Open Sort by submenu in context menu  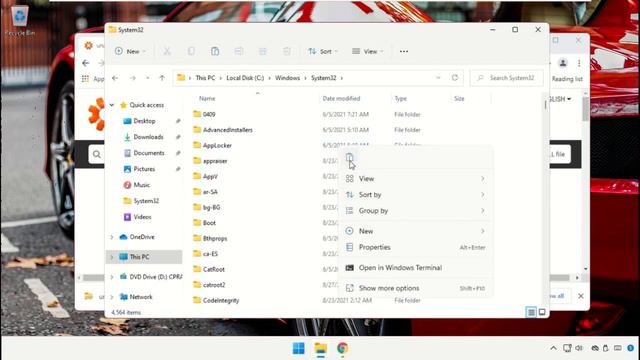[x=416, y=195]
